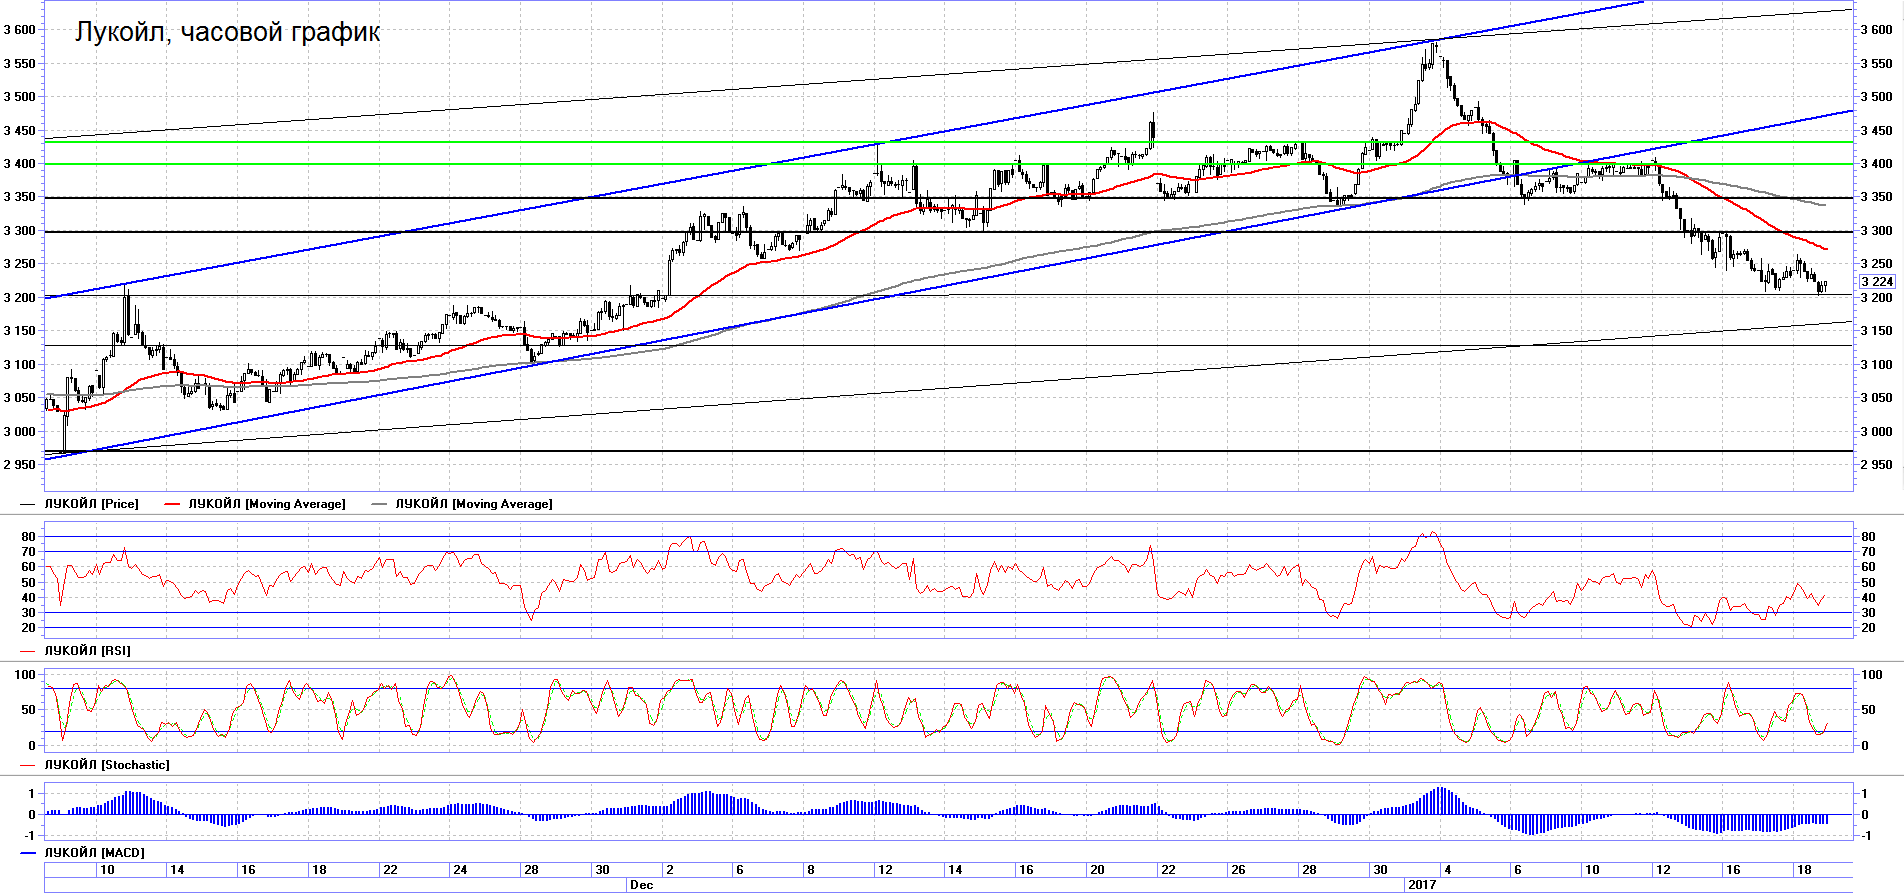Click the date label "20" on time axis

tap(1097, 870)
